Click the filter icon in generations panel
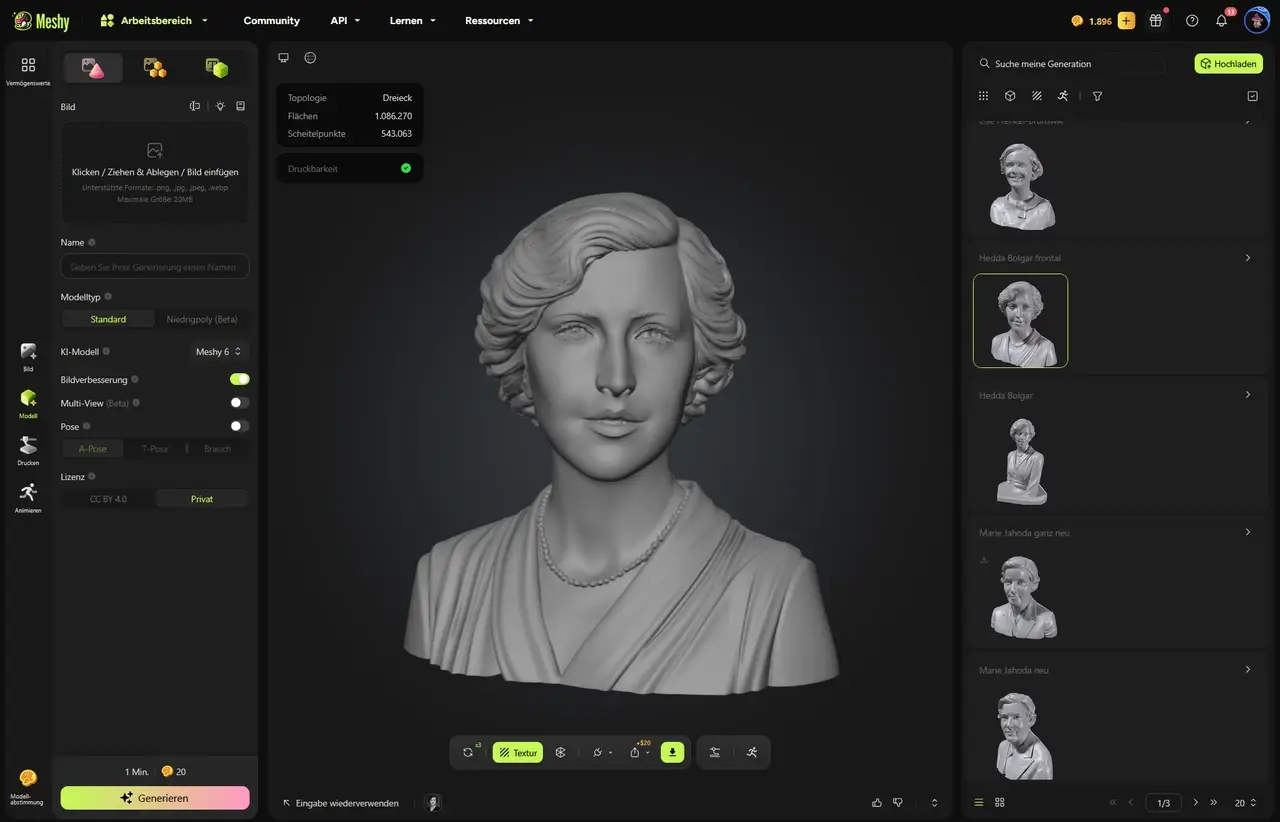Image resolution: width=1280 pixels, height=822 pixels. (1097, 96)
